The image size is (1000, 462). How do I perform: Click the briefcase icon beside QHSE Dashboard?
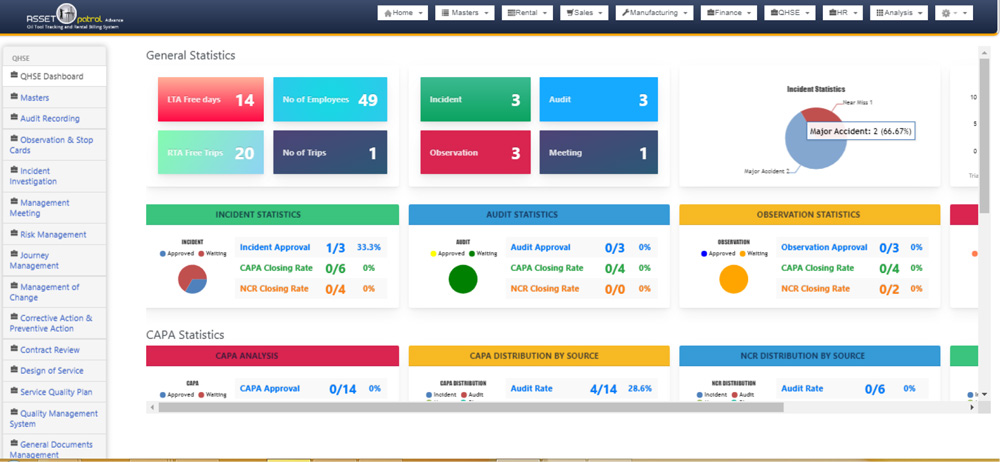click(x=14, y=76)
